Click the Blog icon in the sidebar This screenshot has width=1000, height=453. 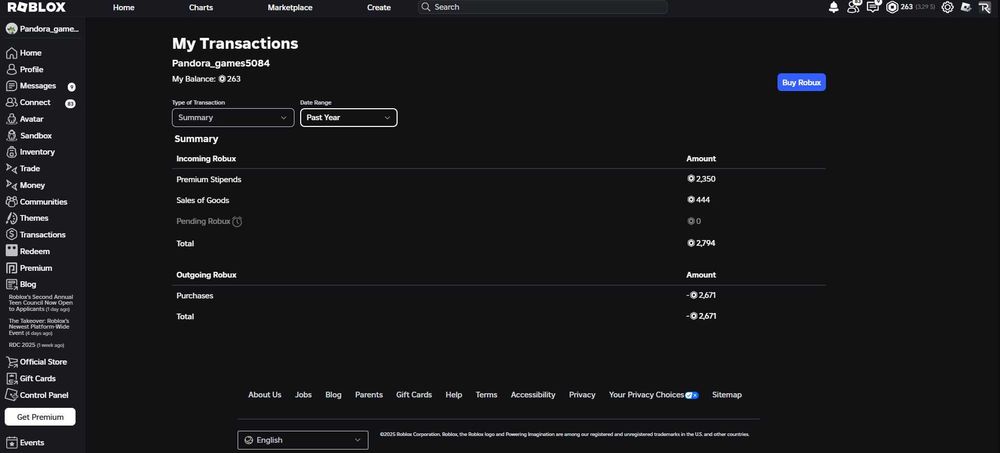pyautogui.click(x=11, y=285)
